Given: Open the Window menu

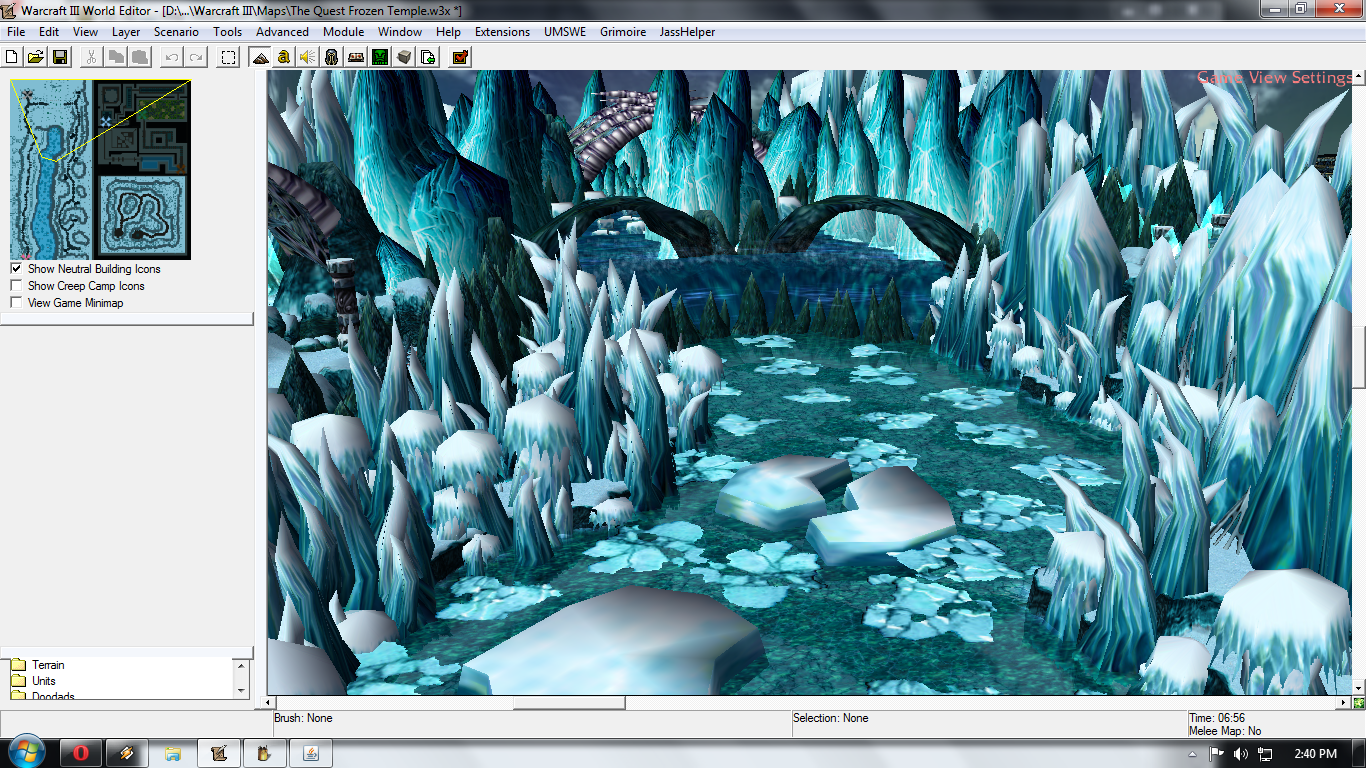Looking at the screenshot, I should (400, 32).
